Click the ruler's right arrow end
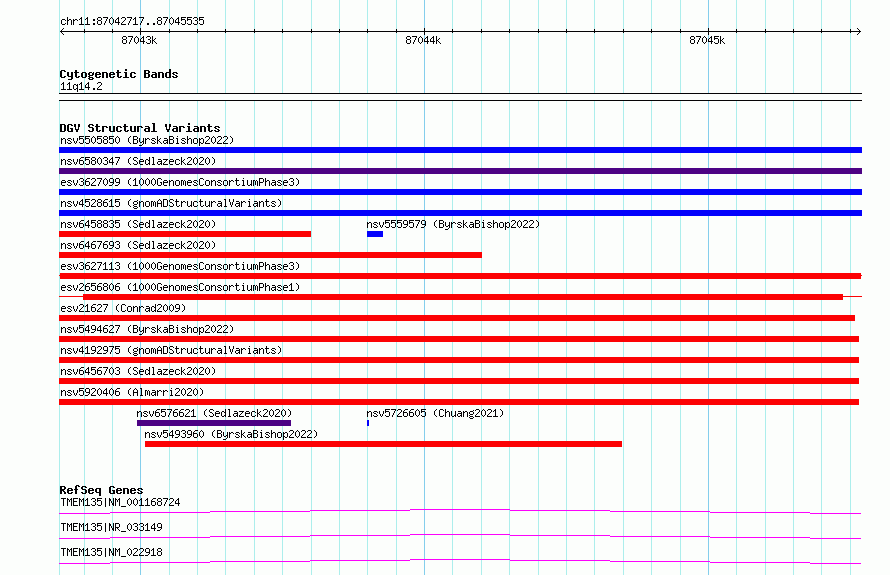The width and height of the screenshot is (890, 575). (x=858, y=32)
